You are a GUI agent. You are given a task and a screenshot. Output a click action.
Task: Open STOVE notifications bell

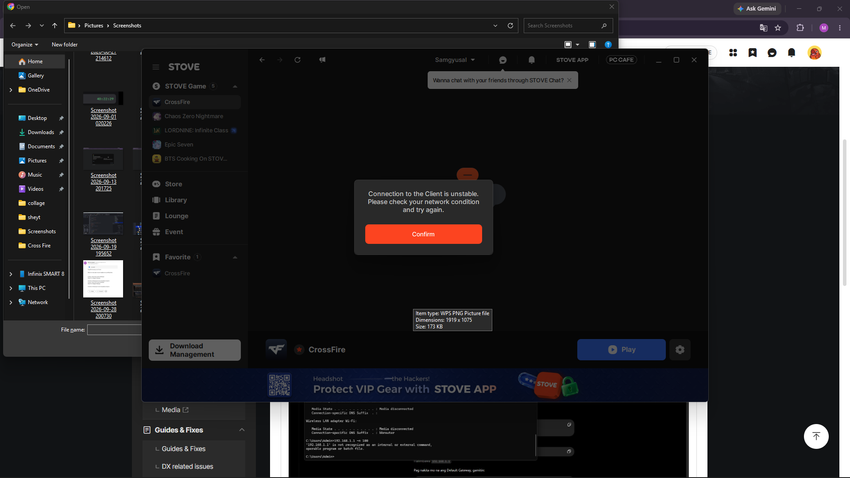531,60
